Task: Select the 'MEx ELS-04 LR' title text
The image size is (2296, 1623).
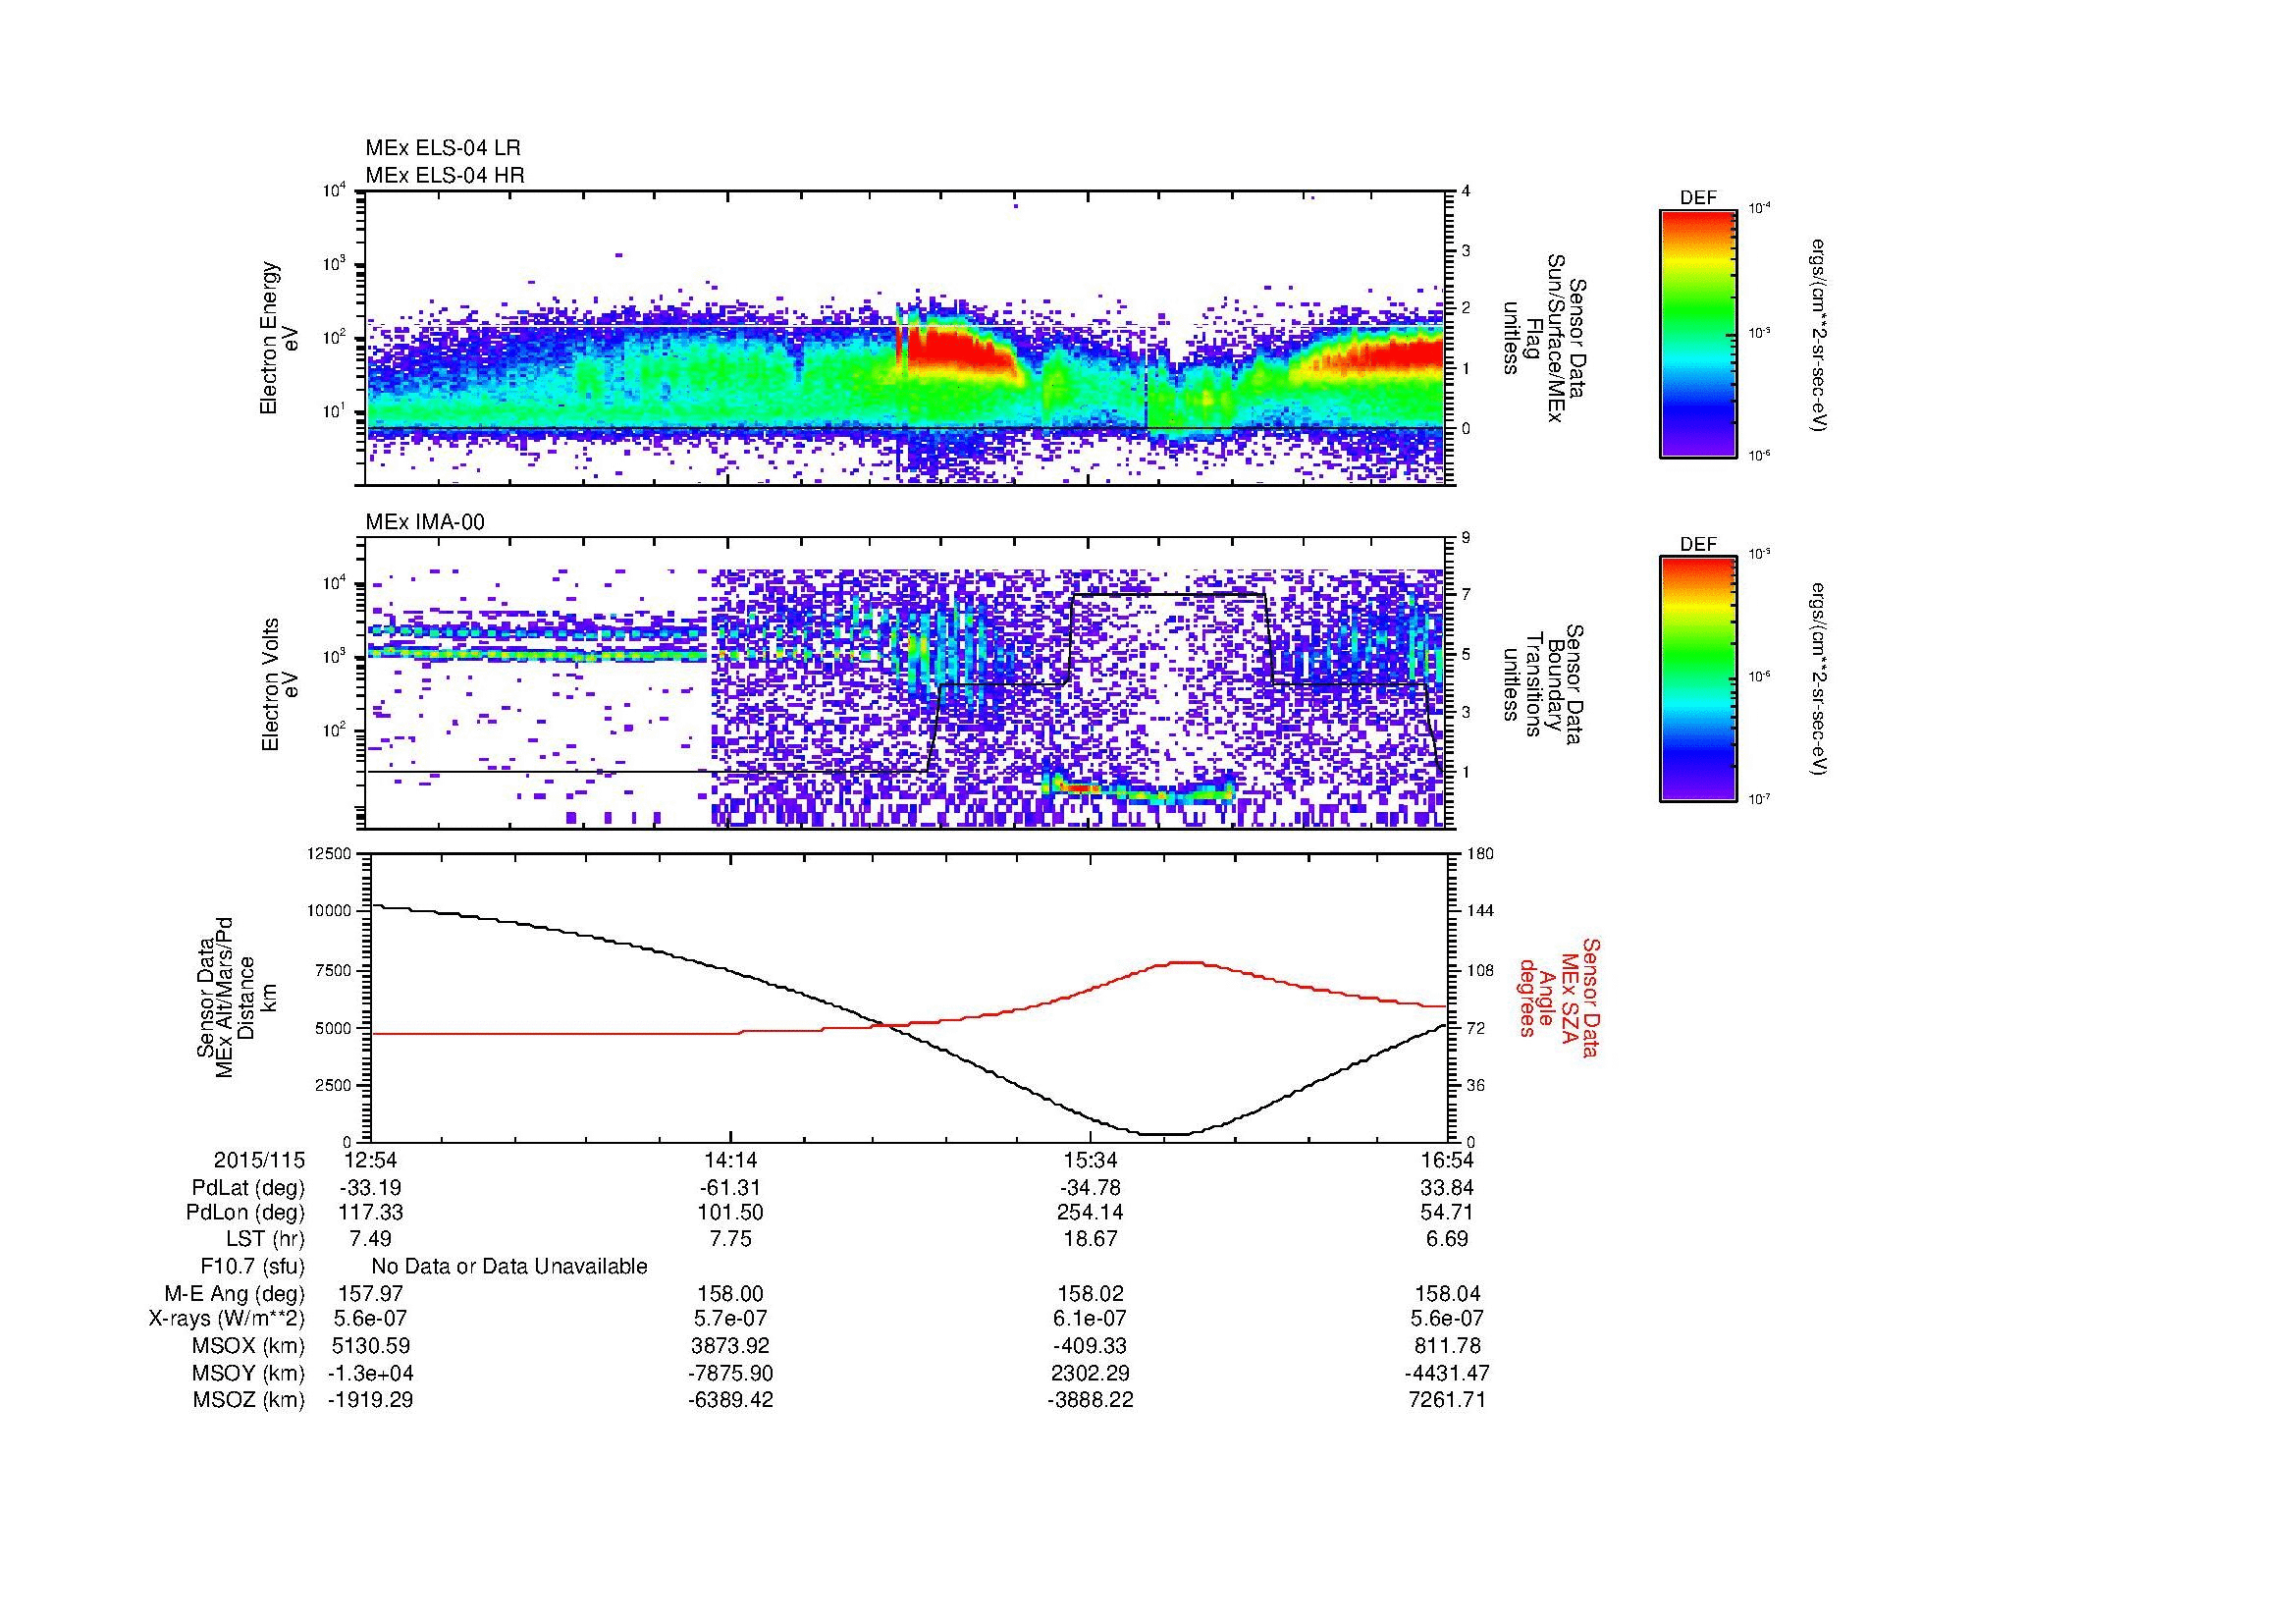Action: coord(443,148)
